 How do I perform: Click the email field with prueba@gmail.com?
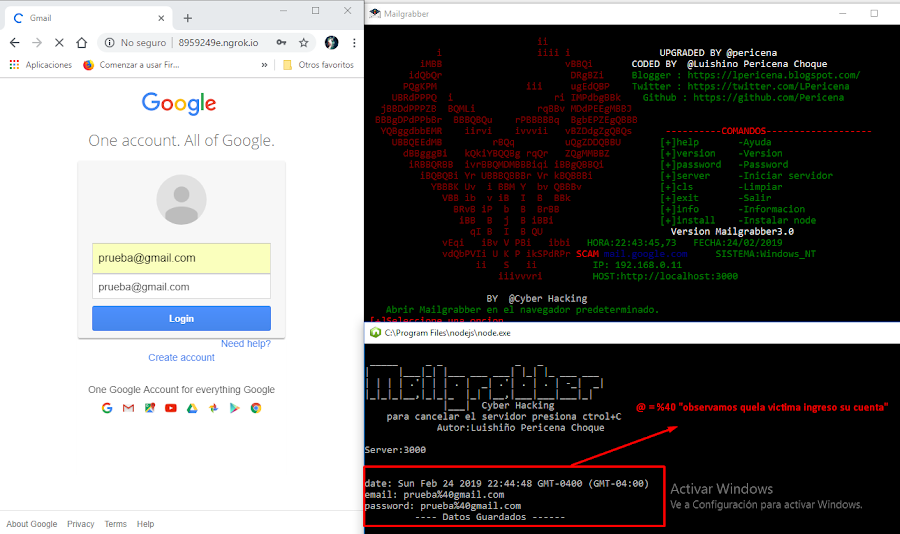tap(181, 258)
